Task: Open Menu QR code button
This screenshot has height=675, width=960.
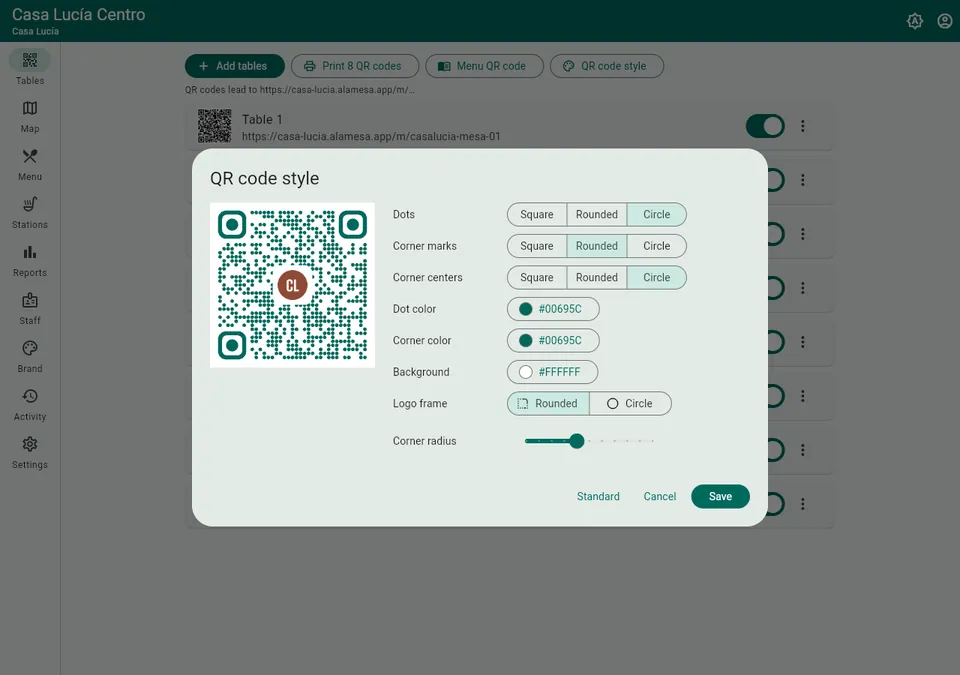Action: pos(484,66)
